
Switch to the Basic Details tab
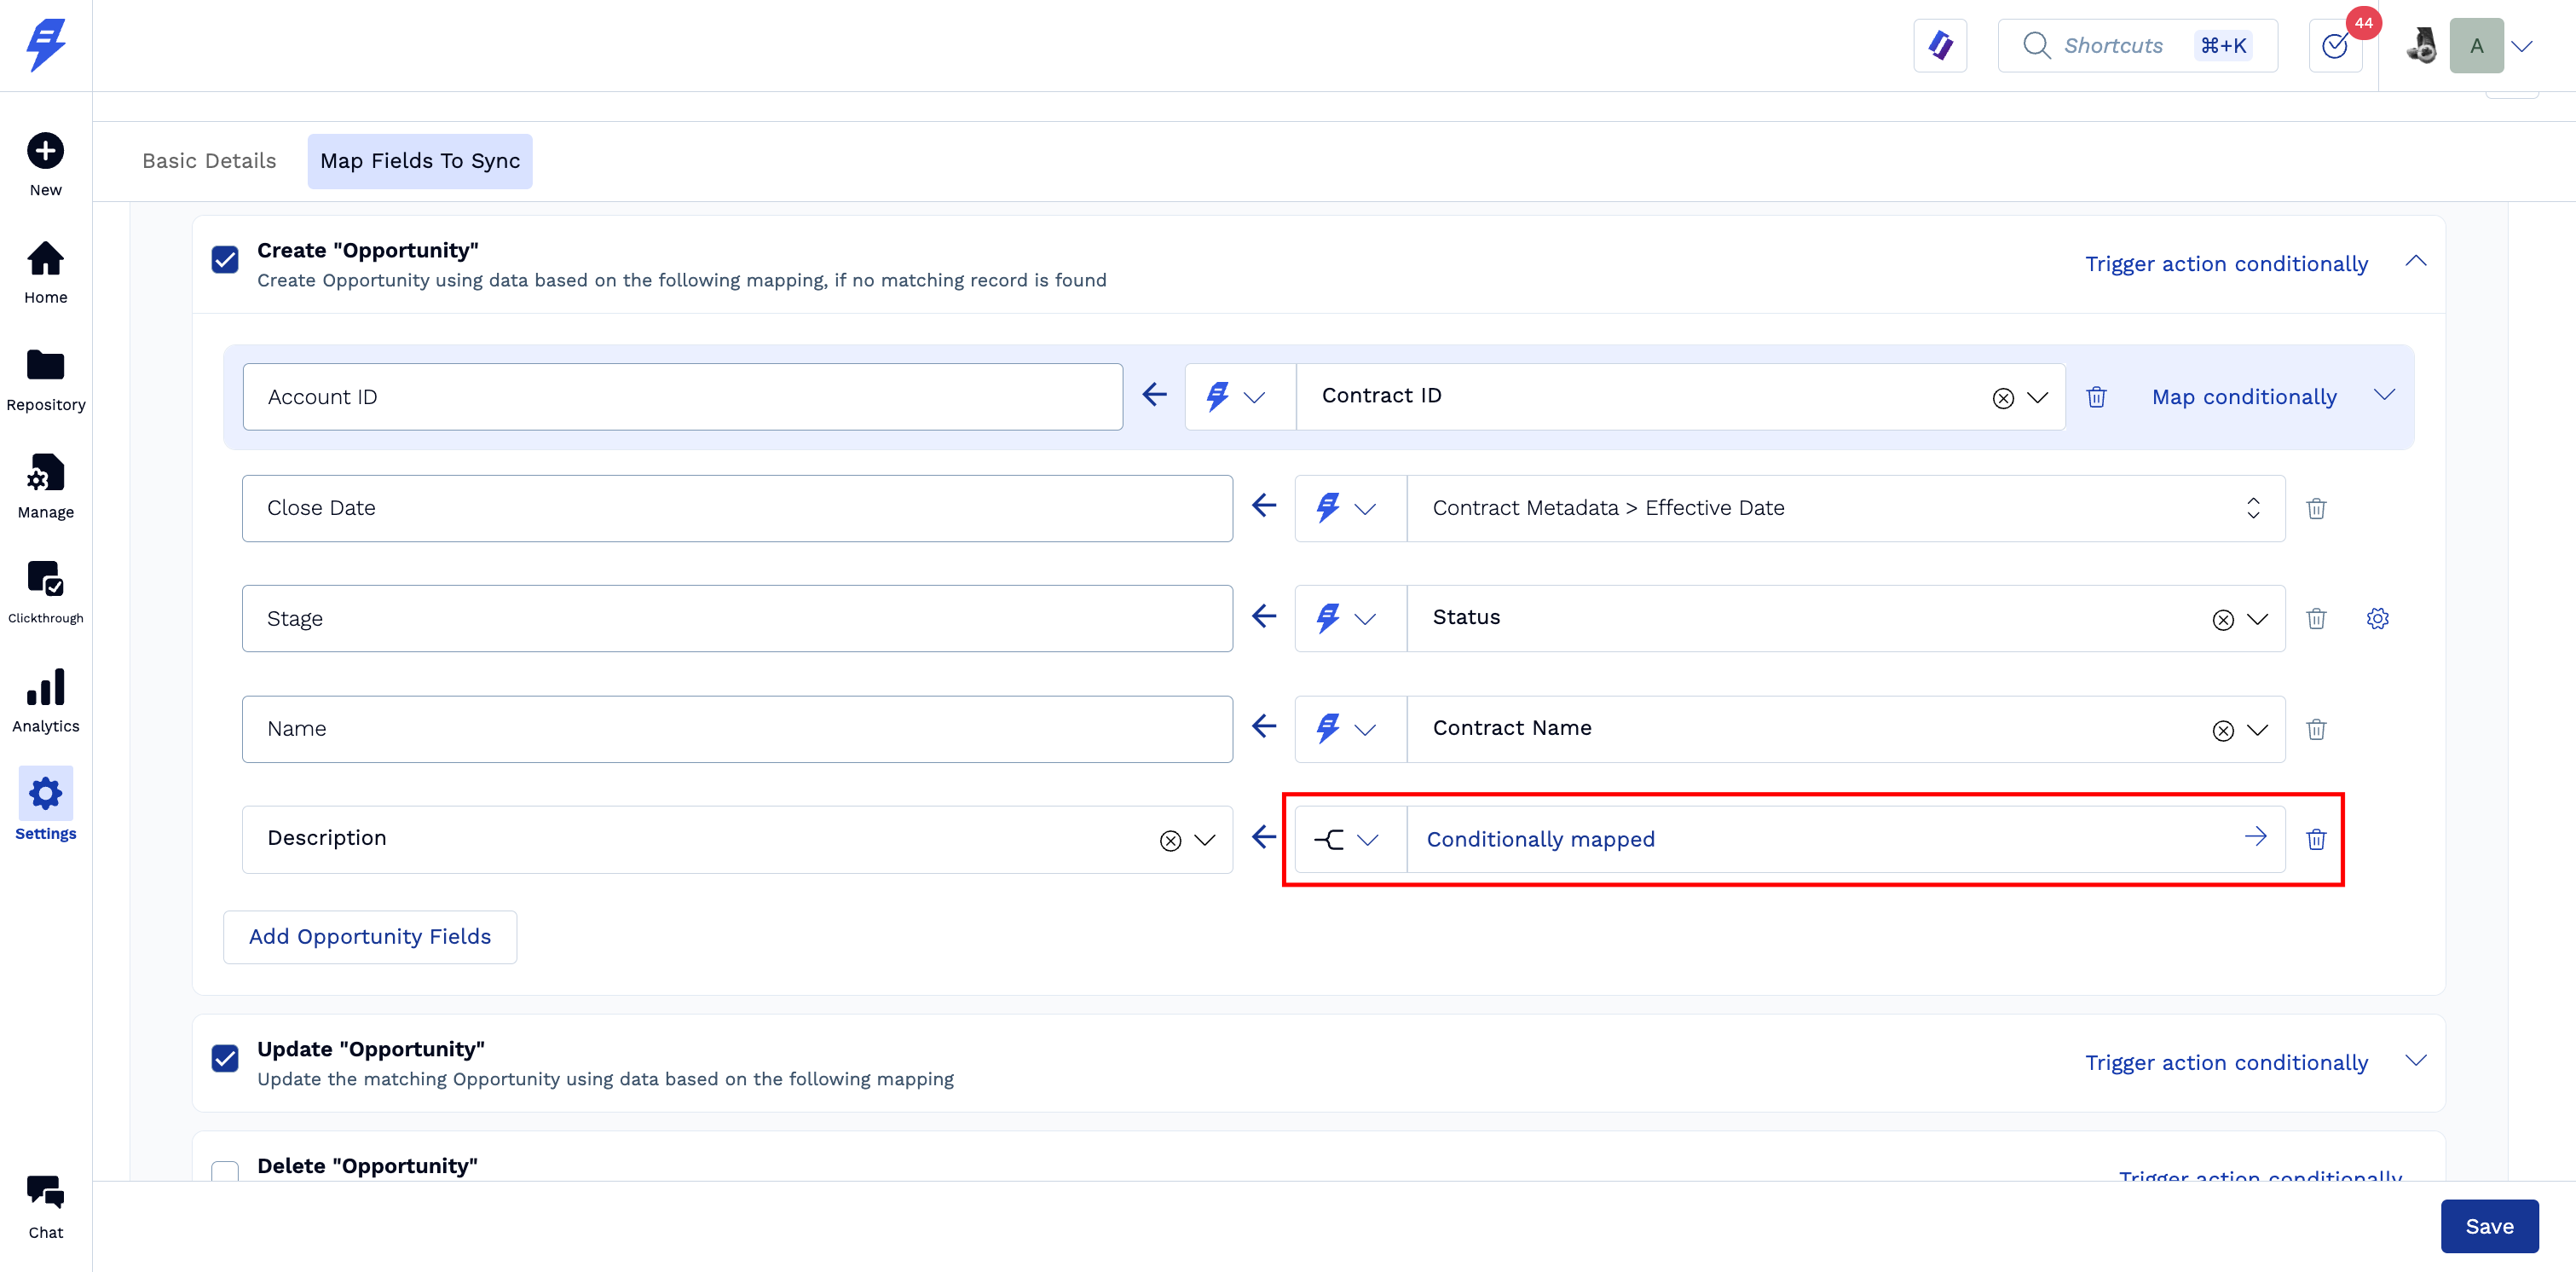click(x=209, y=161)
